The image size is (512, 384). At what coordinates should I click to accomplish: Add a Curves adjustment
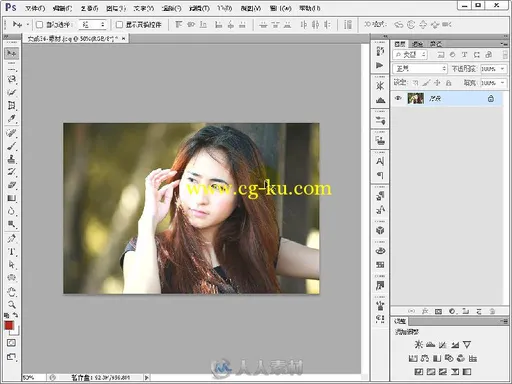(x=442, y=345)
